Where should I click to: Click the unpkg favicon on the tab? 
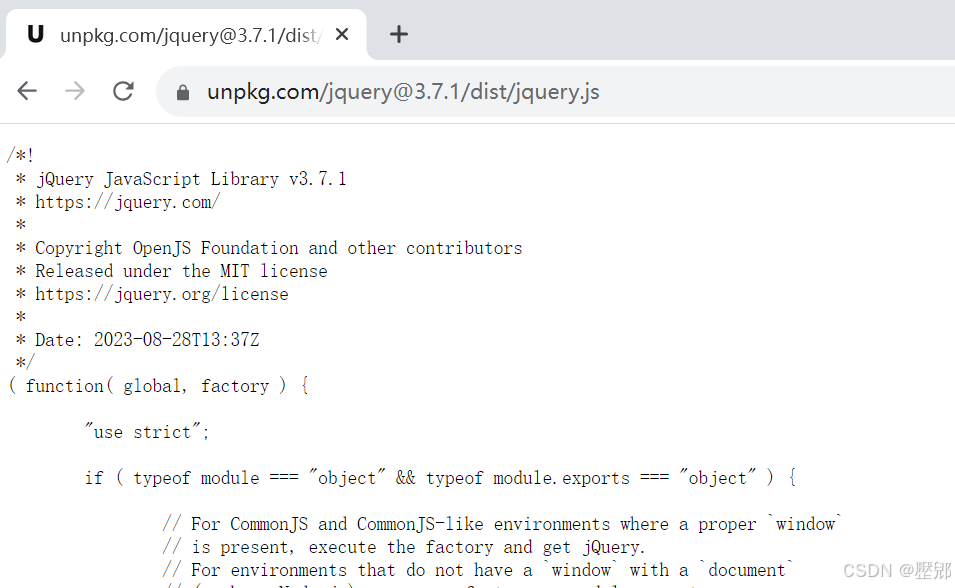pyautogui.click(x=36, y=34)
